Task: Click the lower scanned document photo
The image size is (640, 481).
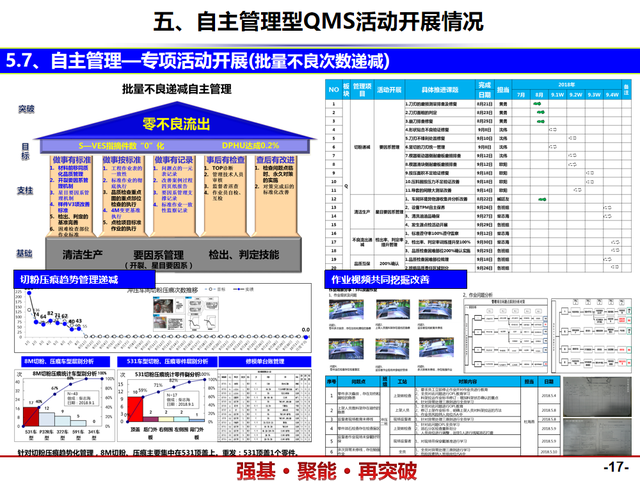Action: (x=597, y=436)
